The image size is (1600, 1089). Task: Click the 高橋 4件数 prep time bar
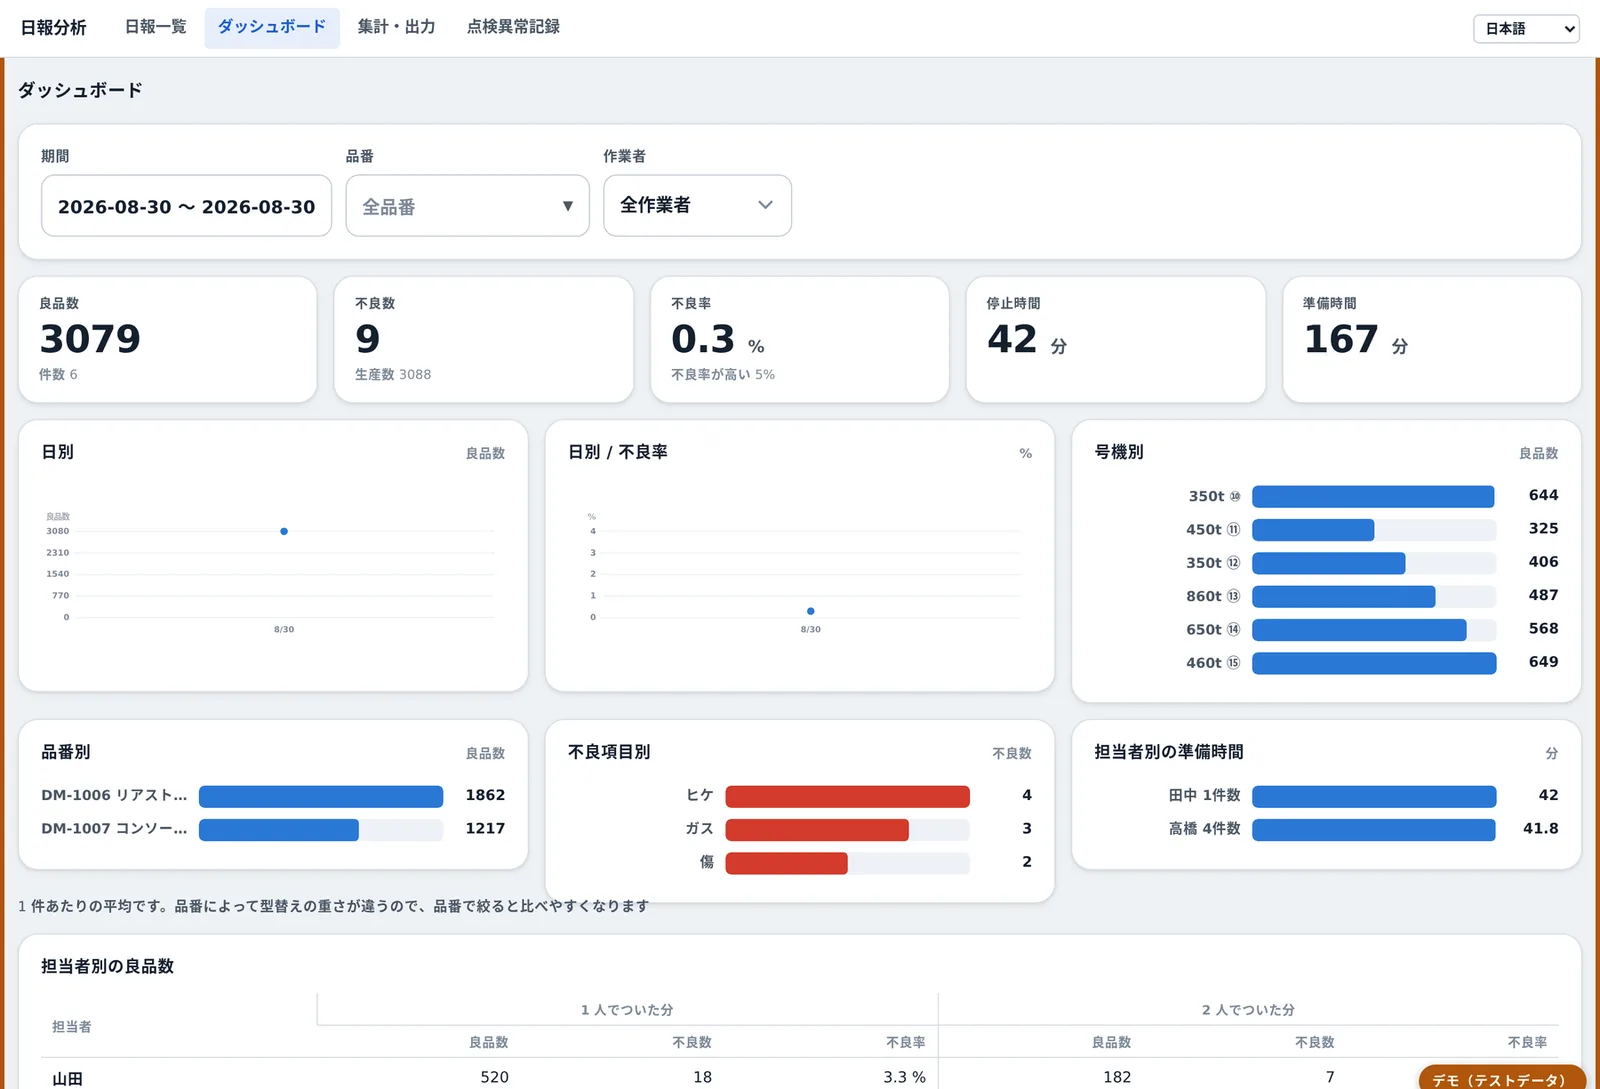point(1374,829)
